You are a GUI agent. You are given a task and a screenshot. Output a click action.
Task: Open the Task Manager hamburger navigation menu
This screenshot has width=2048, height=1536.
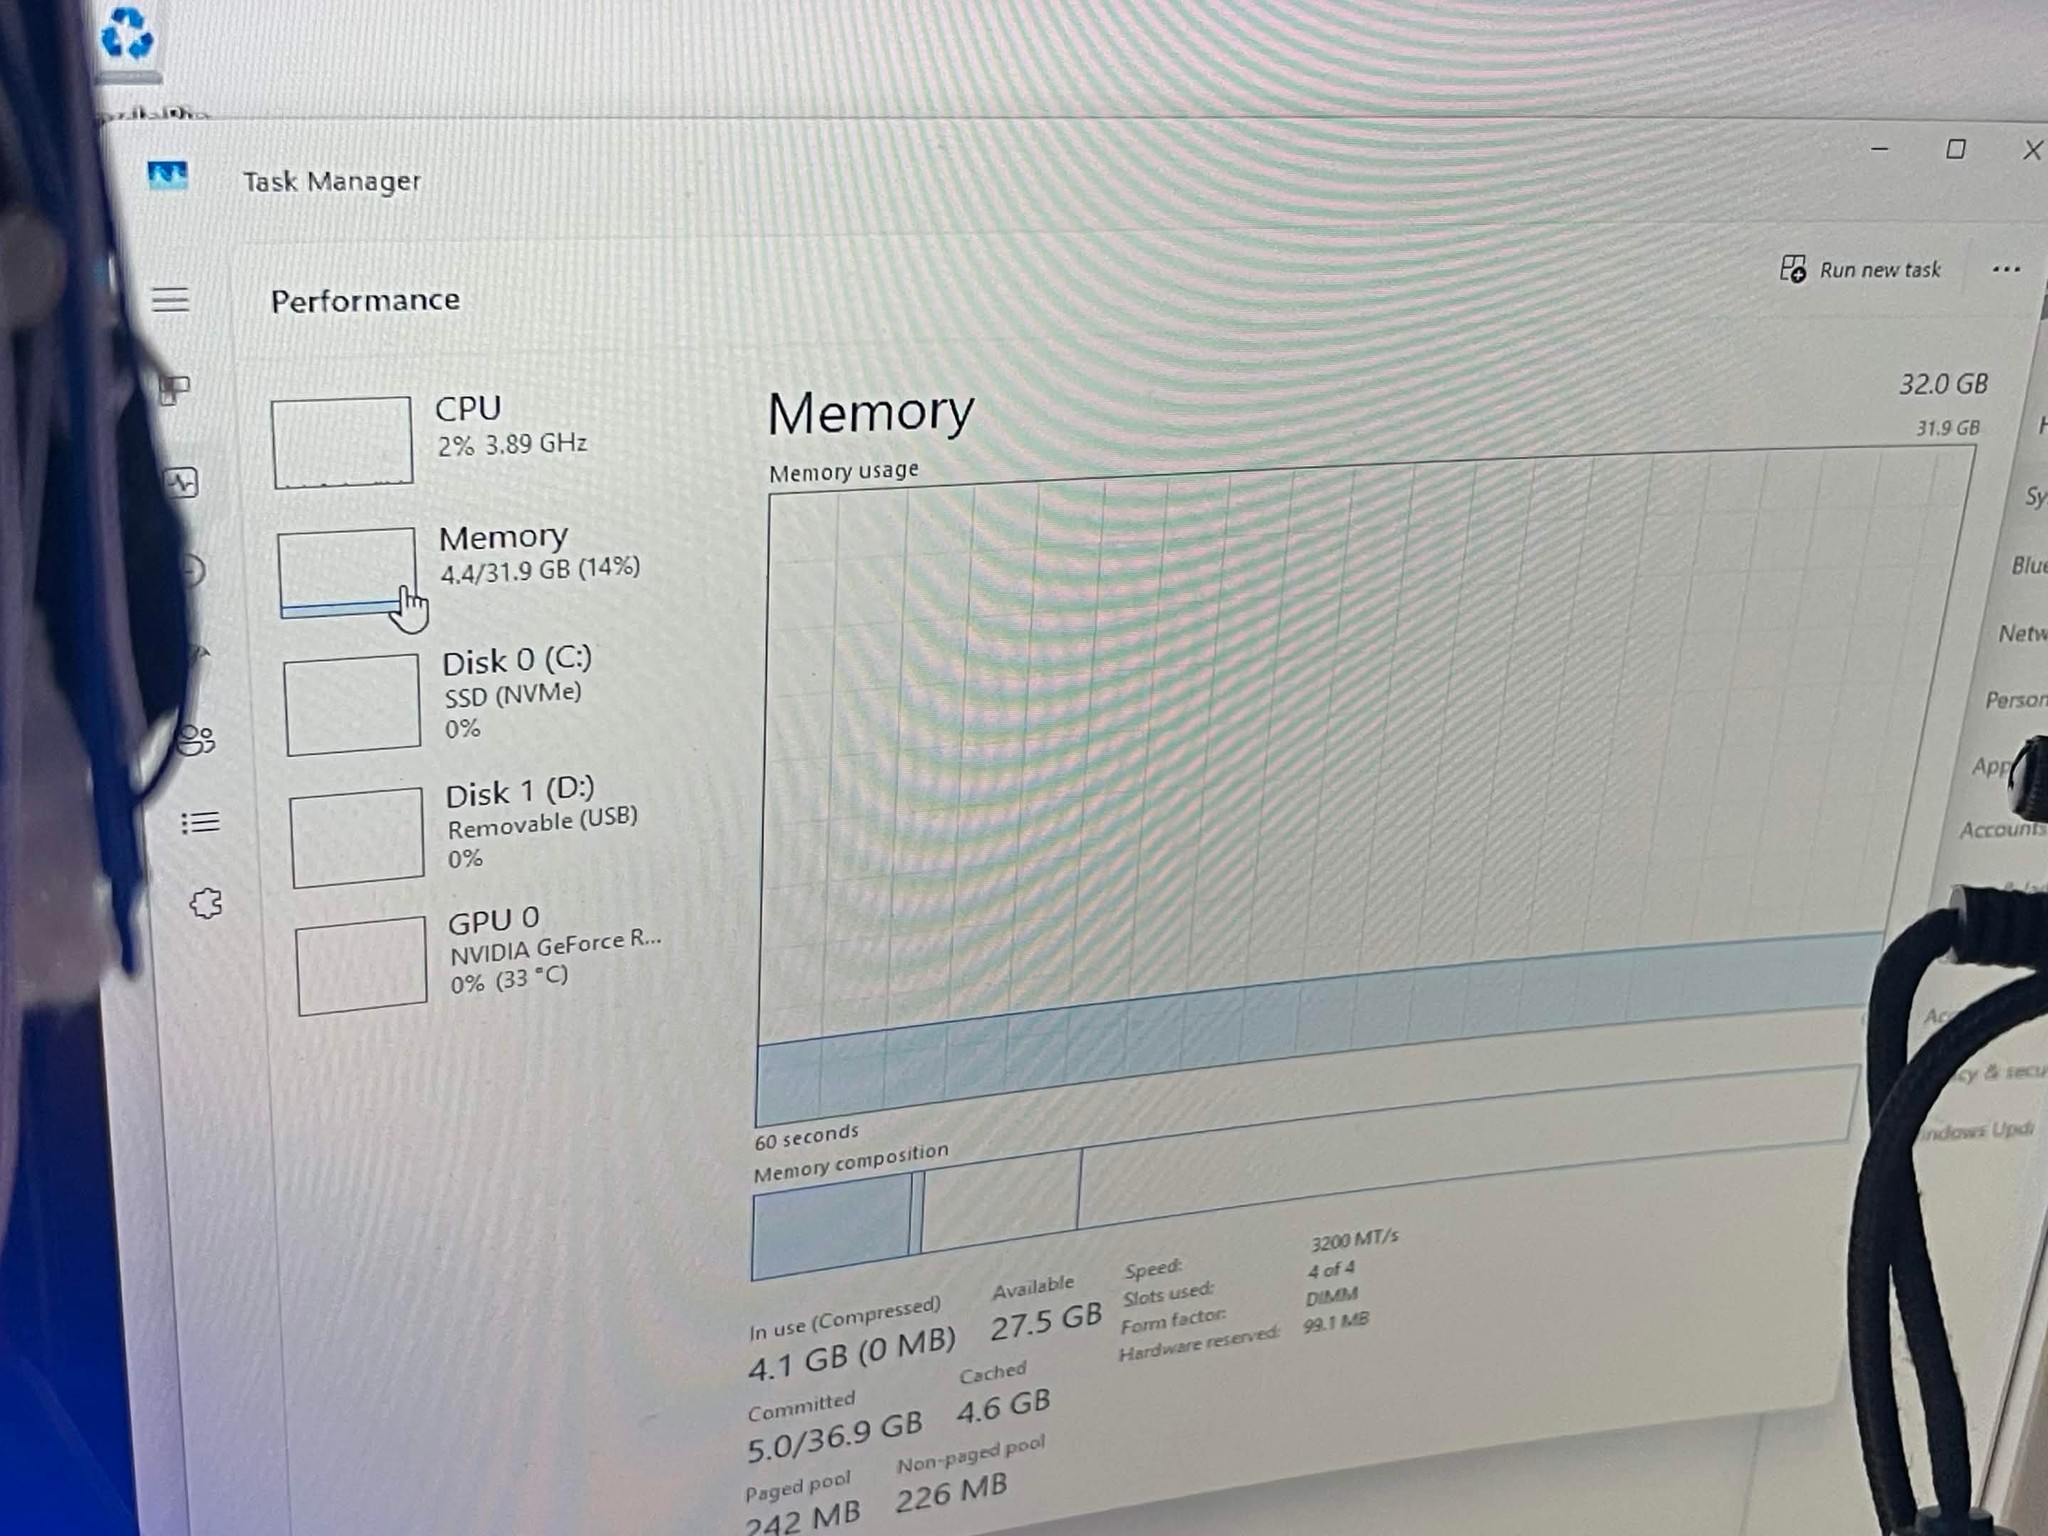point(170,299)
